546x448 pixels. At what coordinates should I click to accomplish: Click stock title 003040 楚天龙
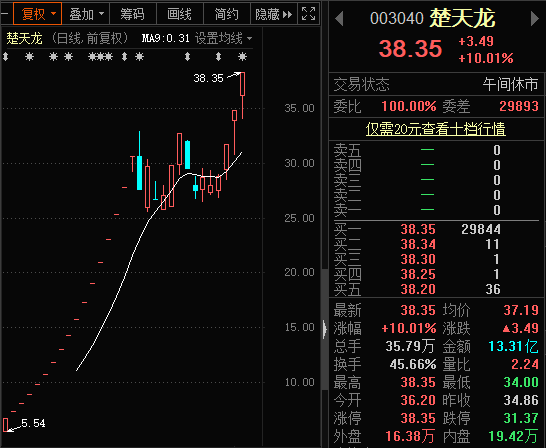[432, 18]
